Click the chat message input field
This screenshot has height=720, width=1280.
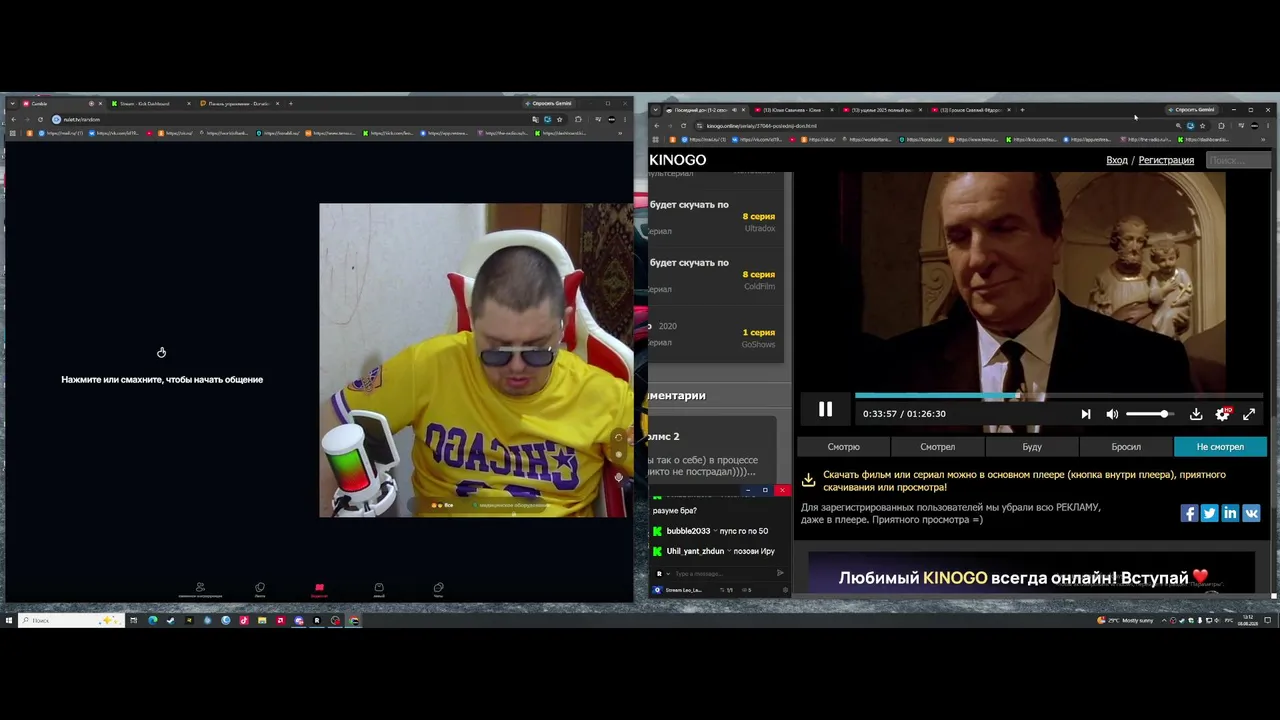(x=724, y=574)
